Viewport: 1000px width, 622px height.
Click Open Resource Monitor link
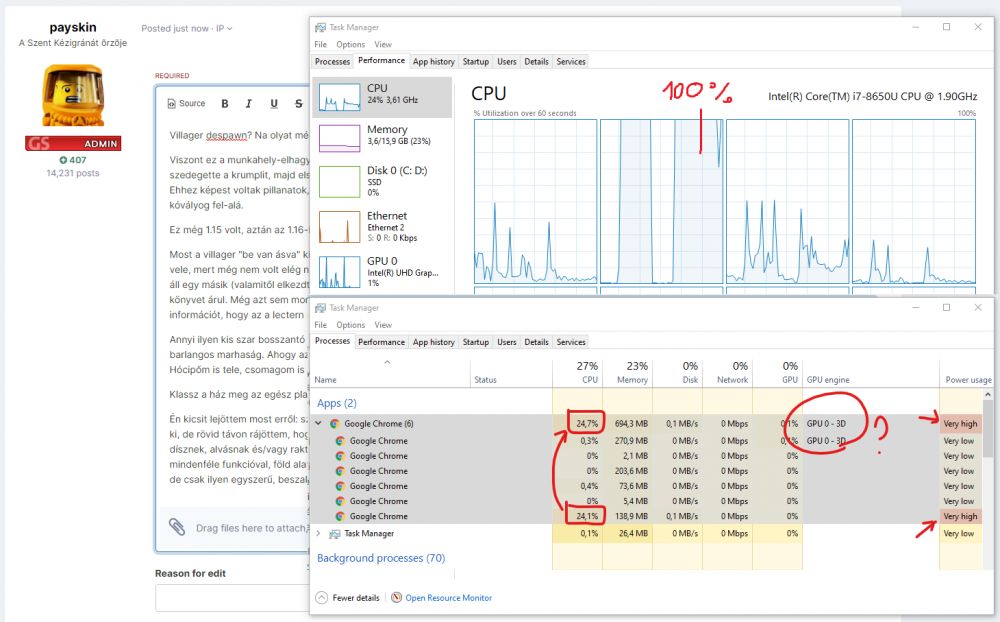click(x=448, y=598)
